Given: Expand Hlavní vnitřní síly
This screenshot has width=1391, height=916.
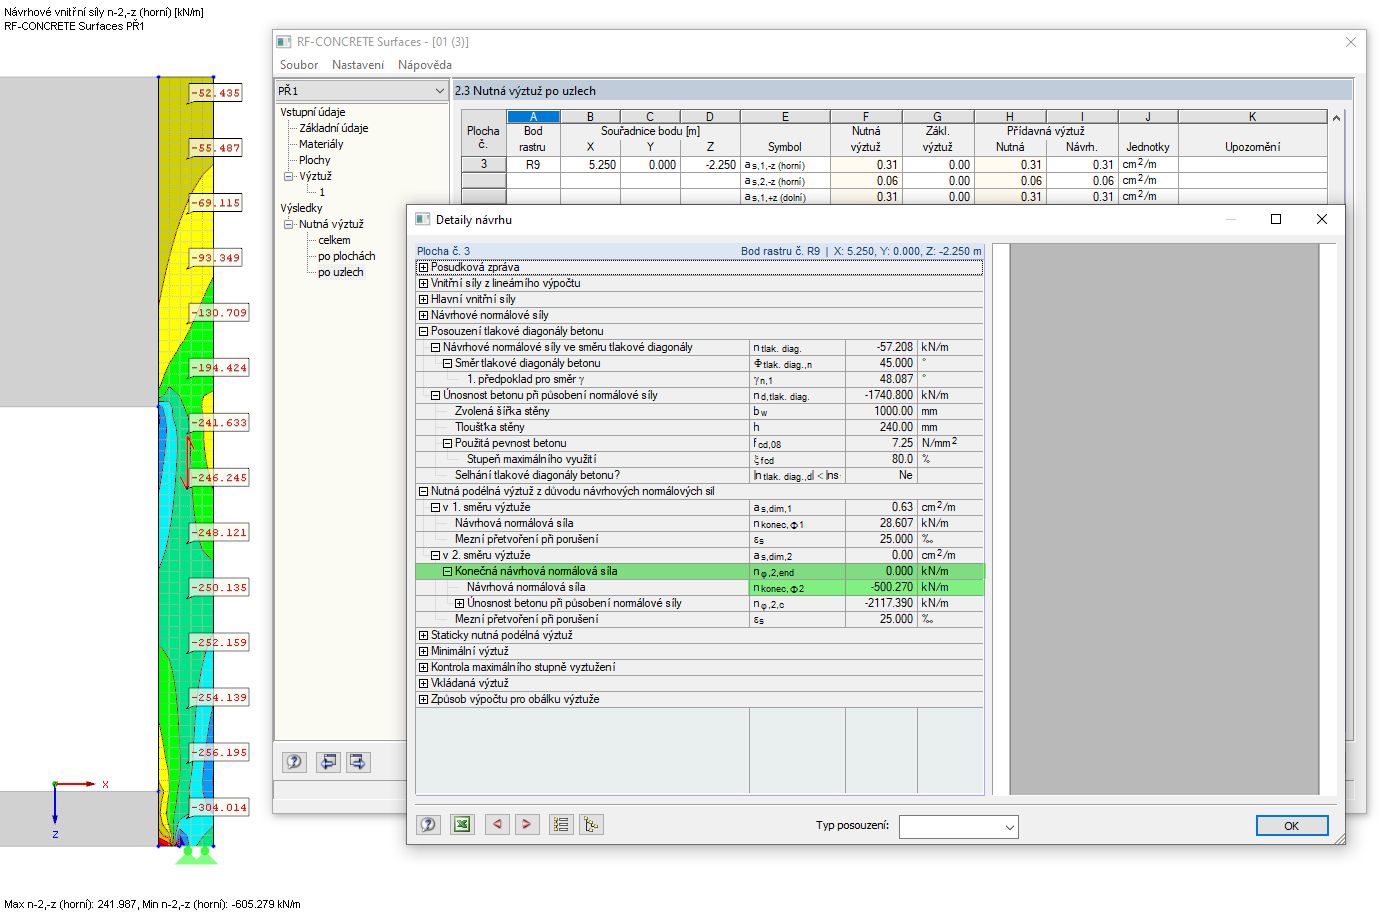Looking at the screenshot, I should [423, 299].
